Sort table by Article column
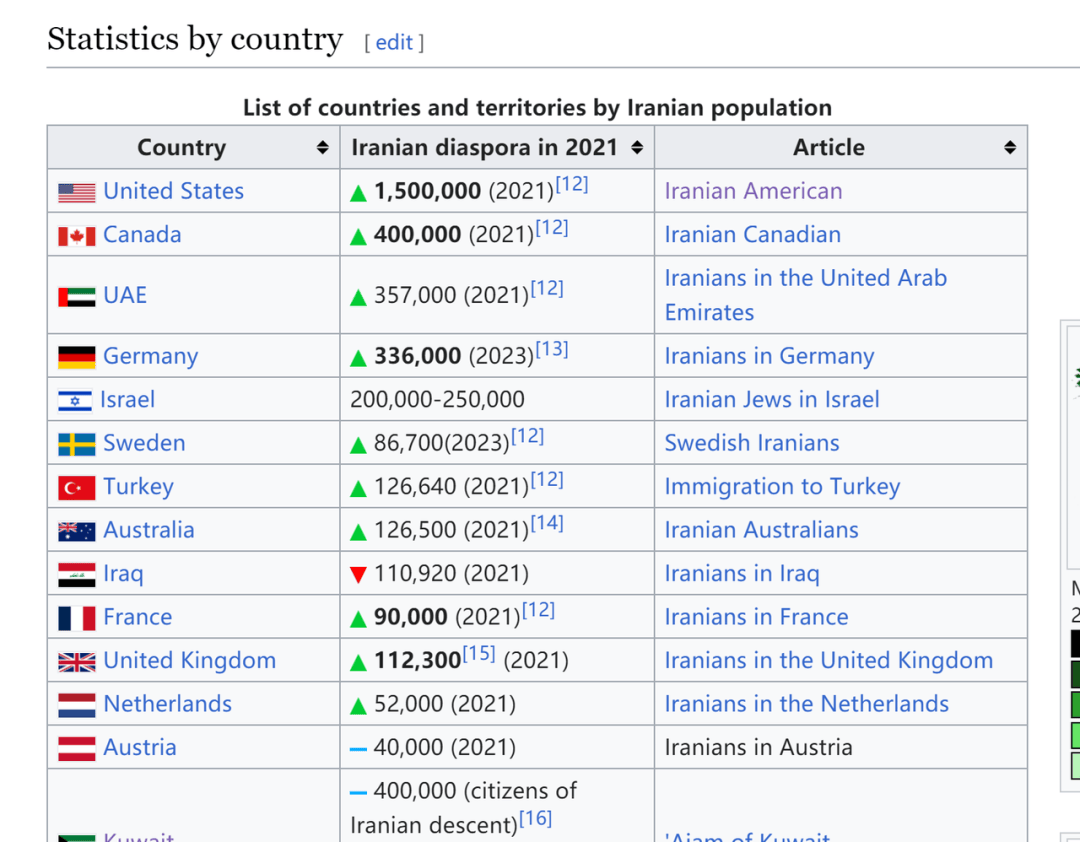Viewport: 1080px width, 842px height. (x=1010, y=148)
